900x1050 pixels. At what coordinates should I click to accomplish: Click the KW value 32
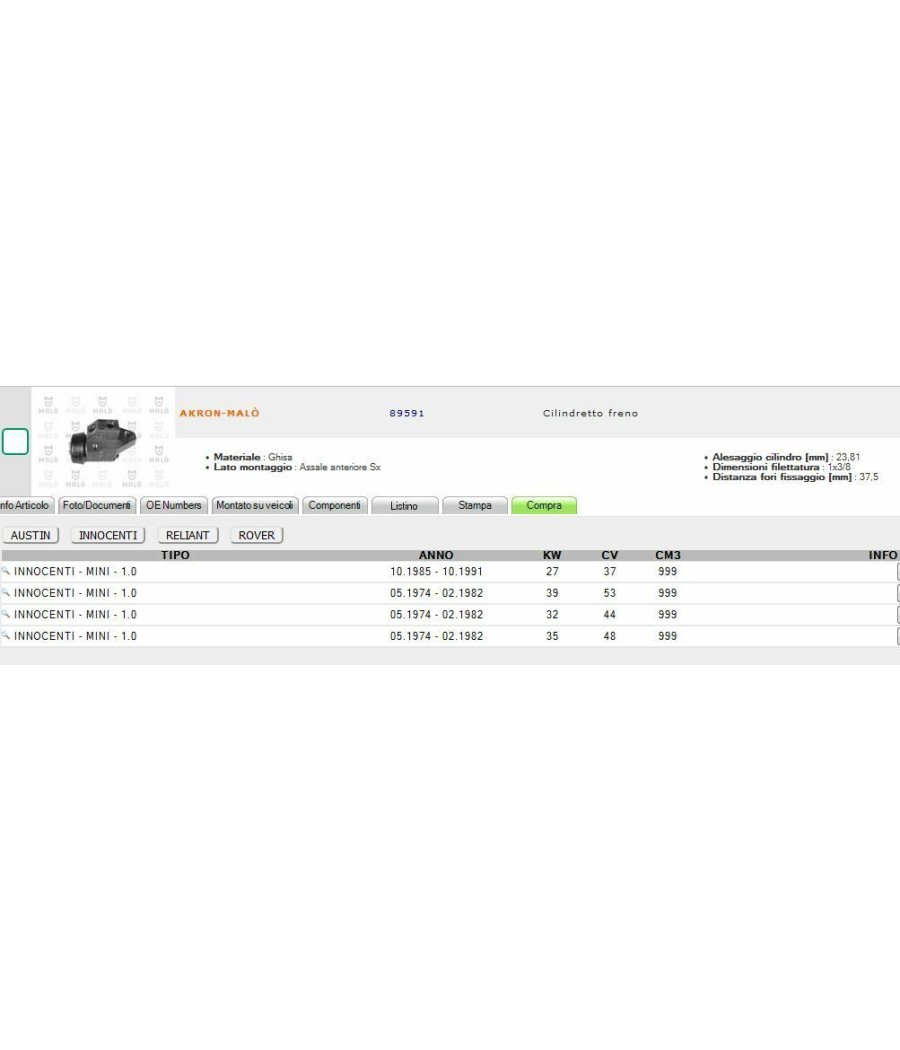click(552, 614)
